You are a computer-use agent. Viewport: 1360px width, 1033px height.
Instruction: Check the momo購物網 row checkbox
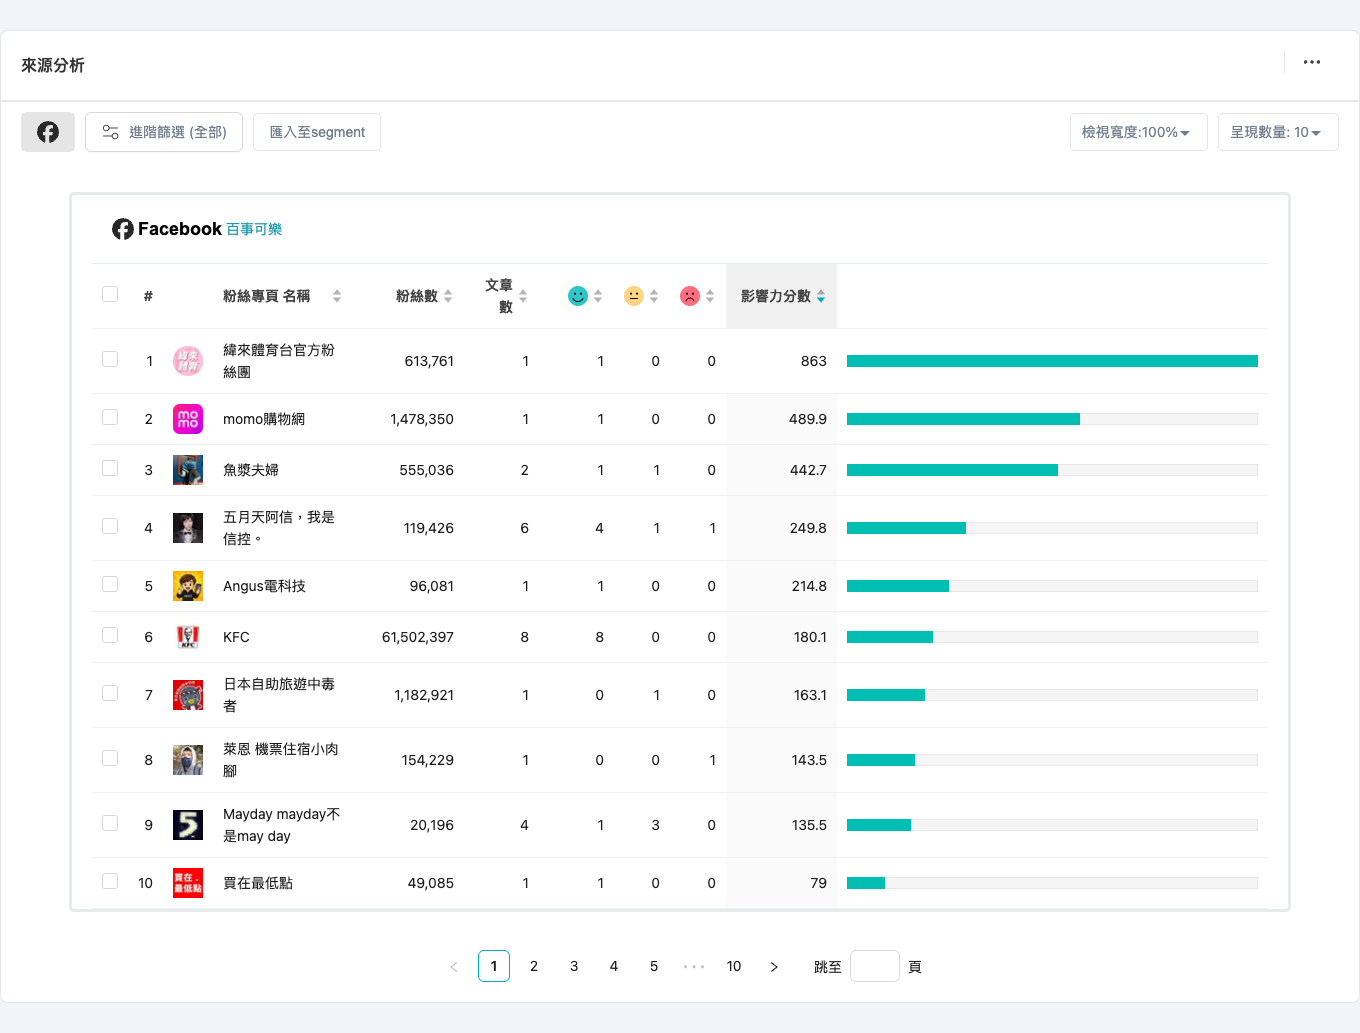[110, 417]
